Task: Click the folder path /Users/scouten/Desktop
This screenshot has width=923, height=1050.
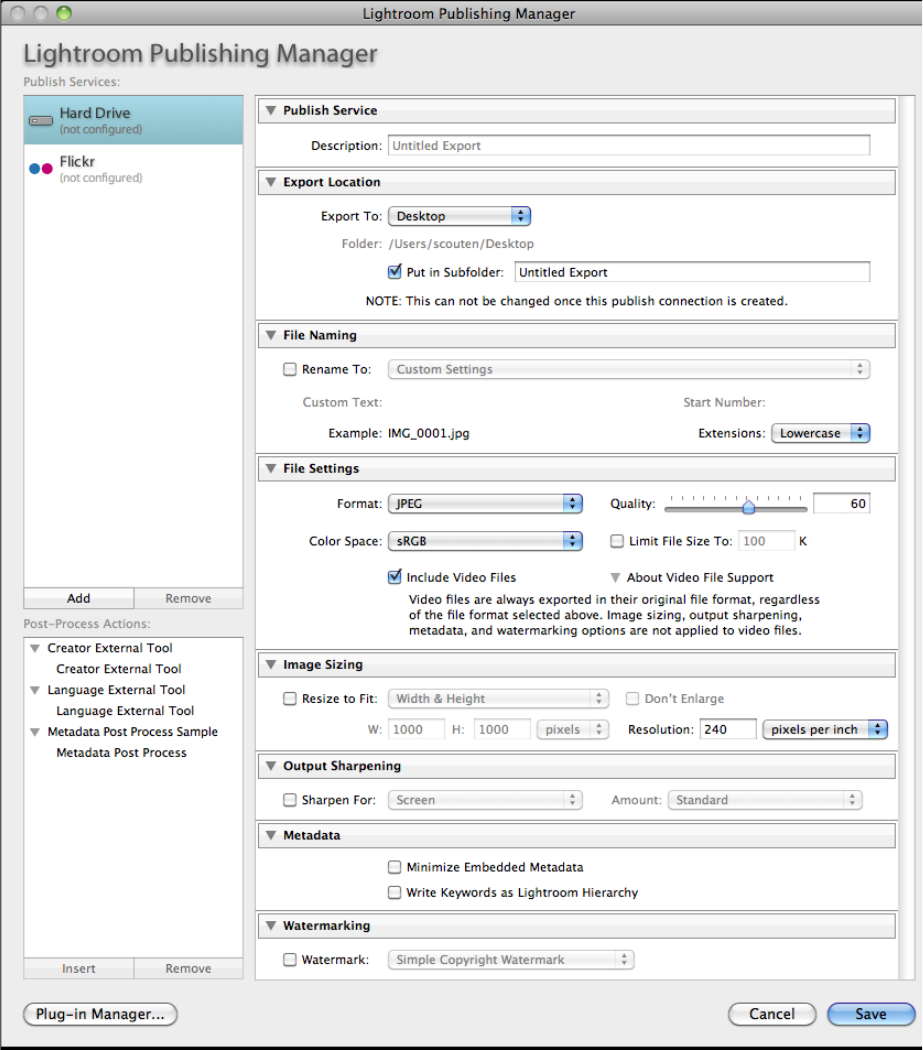Action: [461, 244]
